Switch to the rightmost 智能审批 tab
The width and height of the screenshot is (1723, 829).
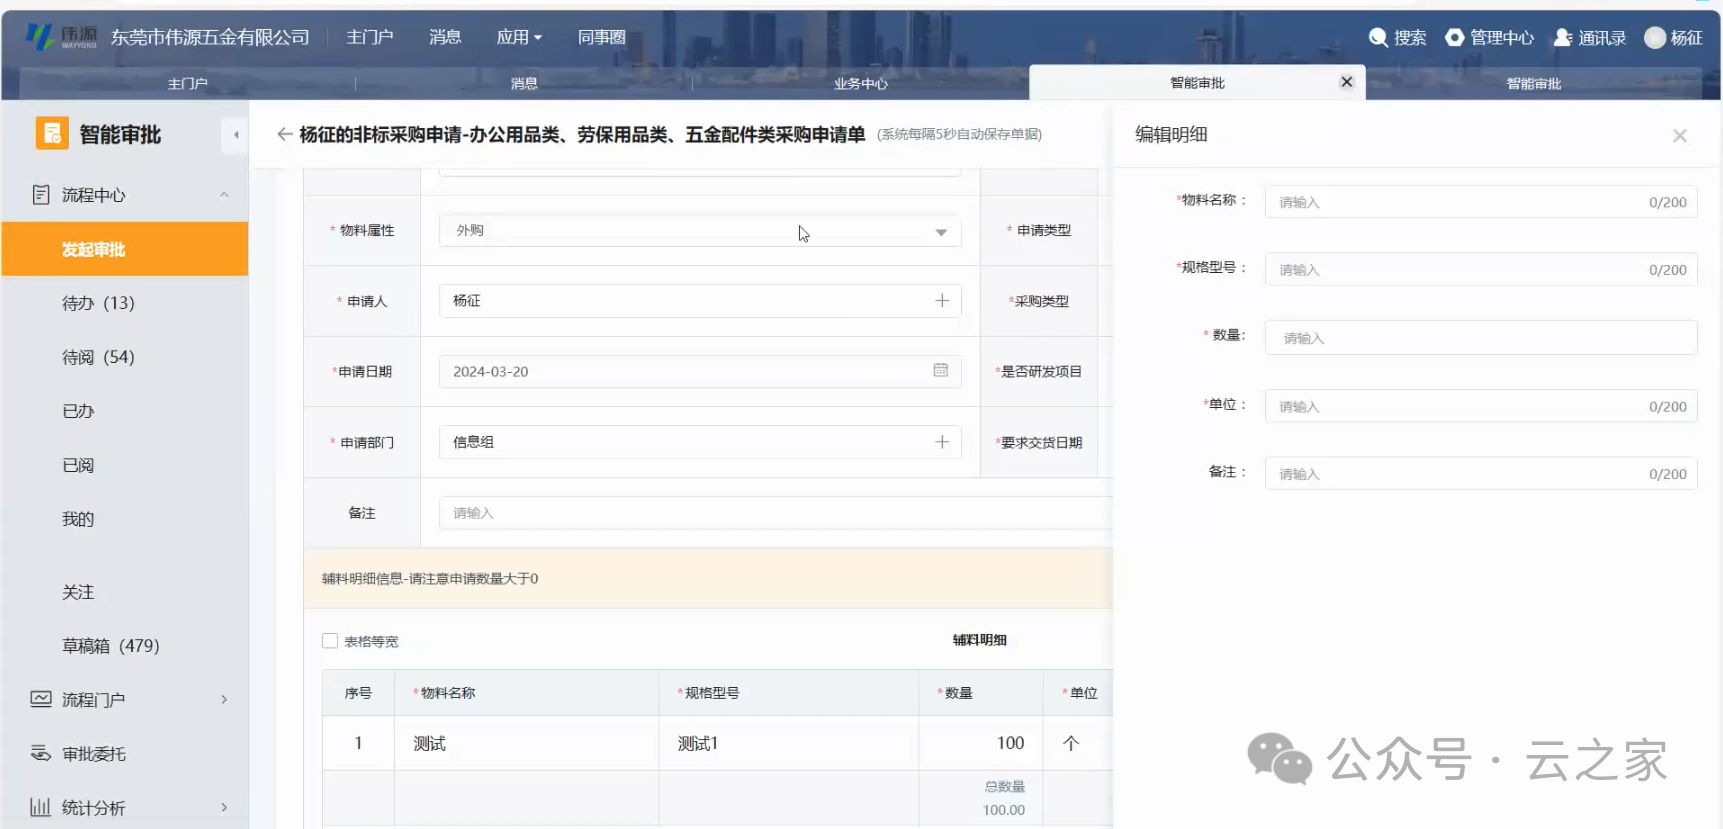pyautogui.click(x=1533, y=83)
